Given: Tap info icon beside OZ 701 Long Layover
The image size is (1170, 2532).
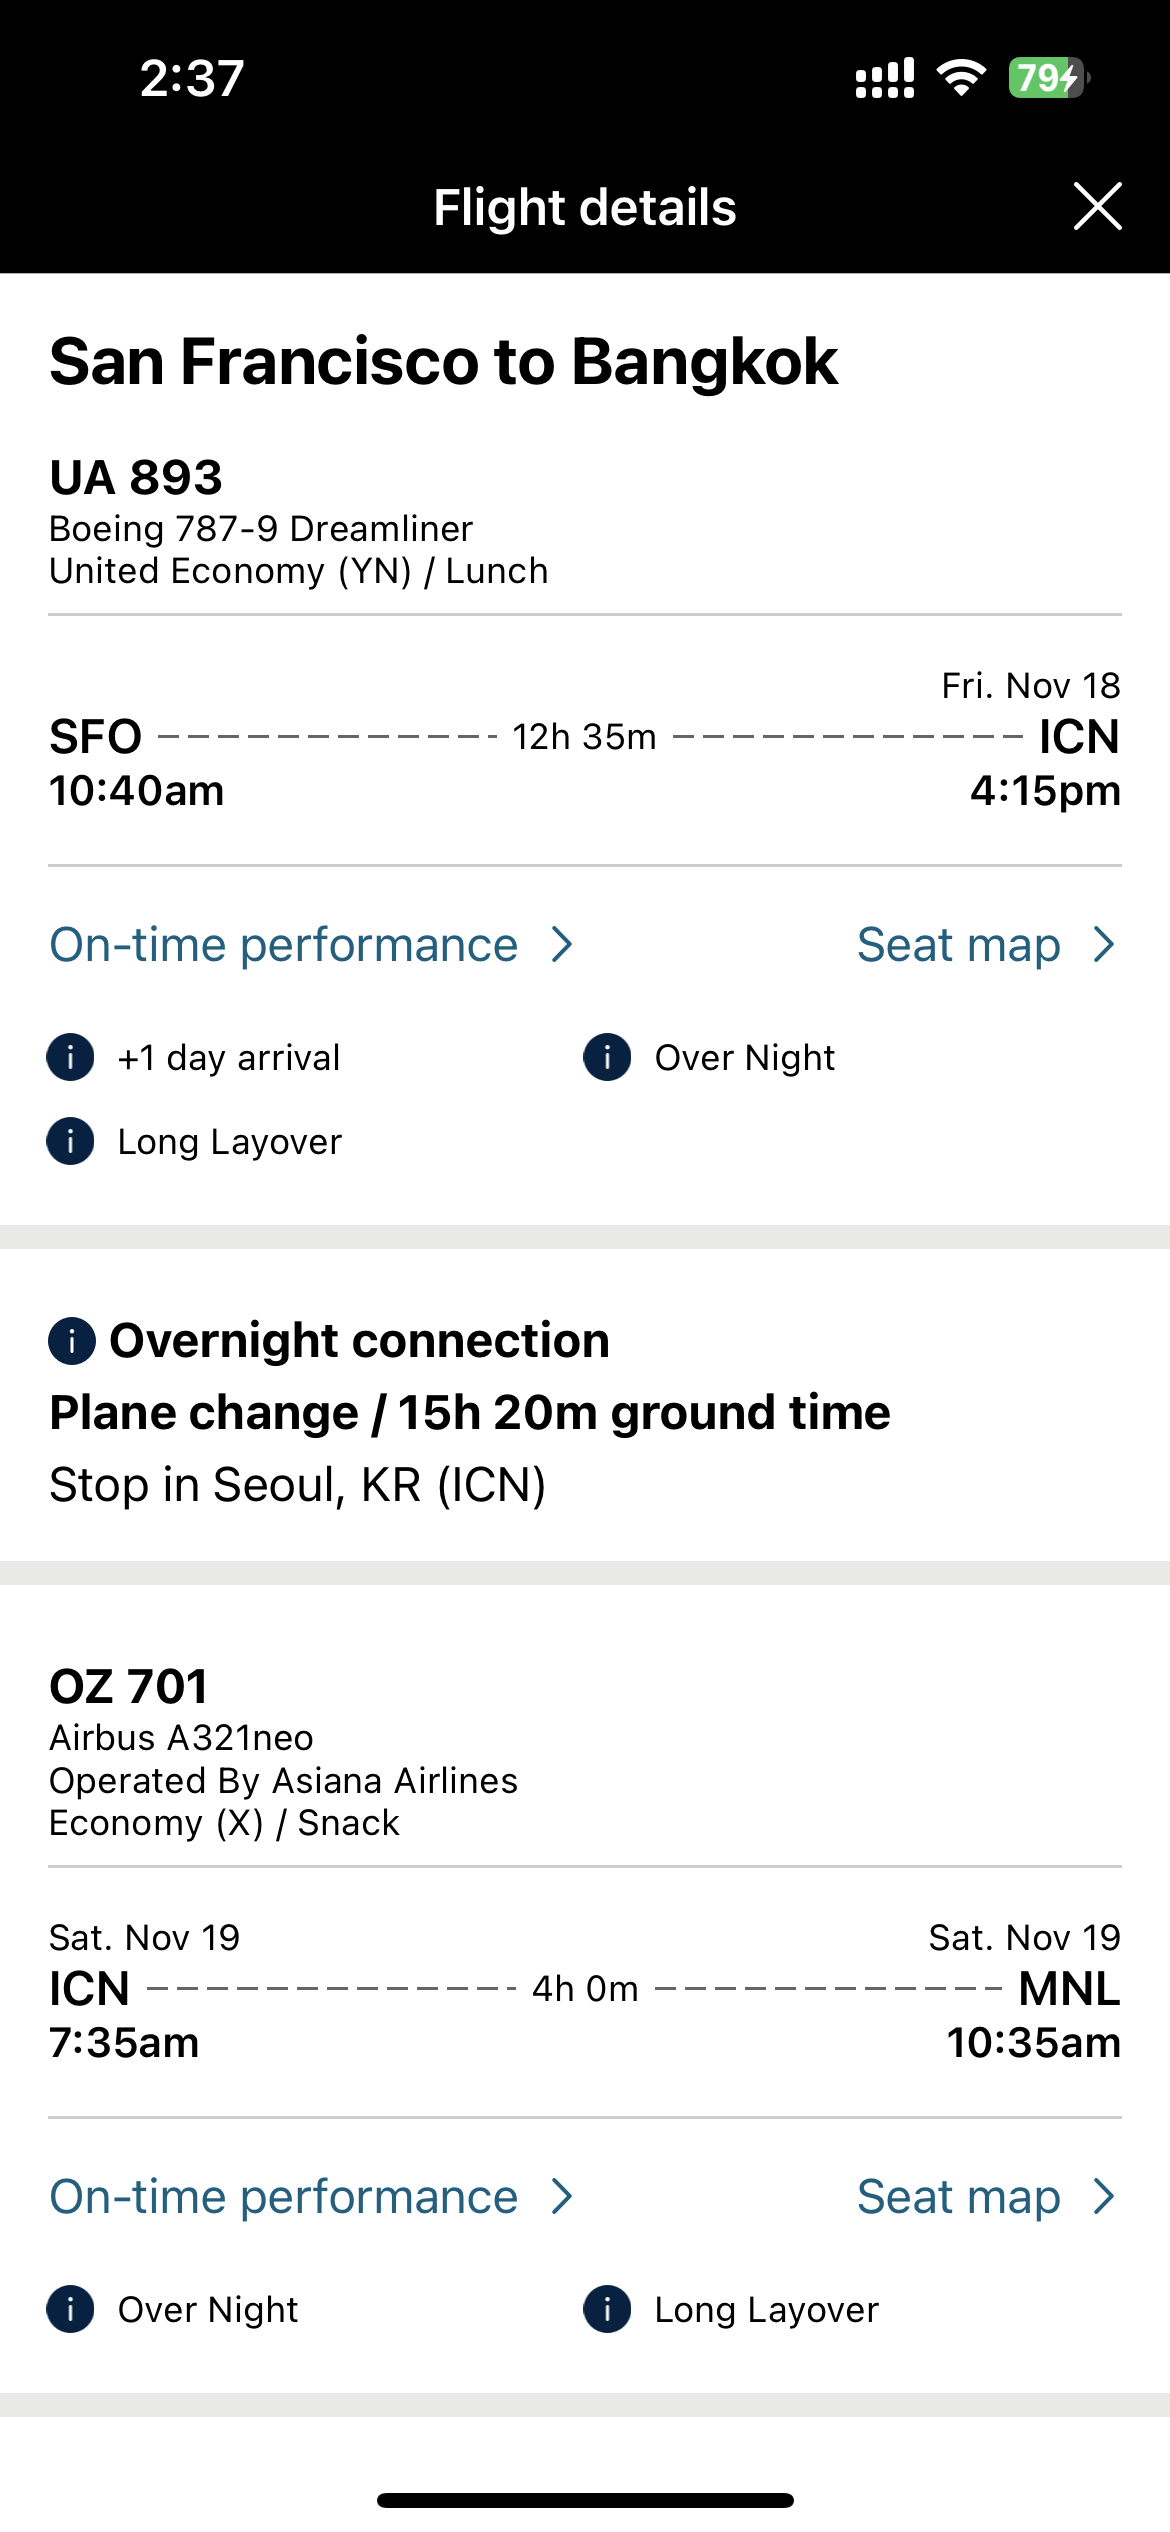Looking at the screenshot, I should tap(607, 2309).
